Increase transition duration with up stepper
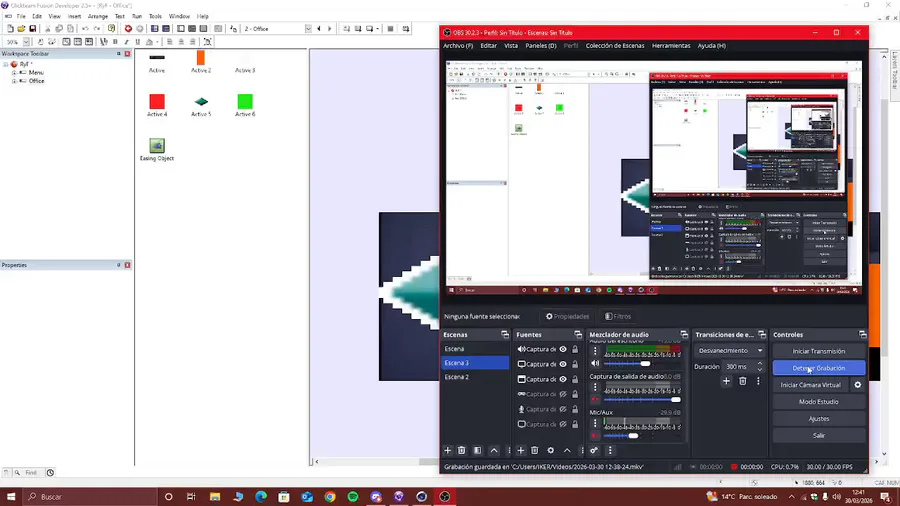The height and width of the screenshot is (506, 900). click(760, 364)
